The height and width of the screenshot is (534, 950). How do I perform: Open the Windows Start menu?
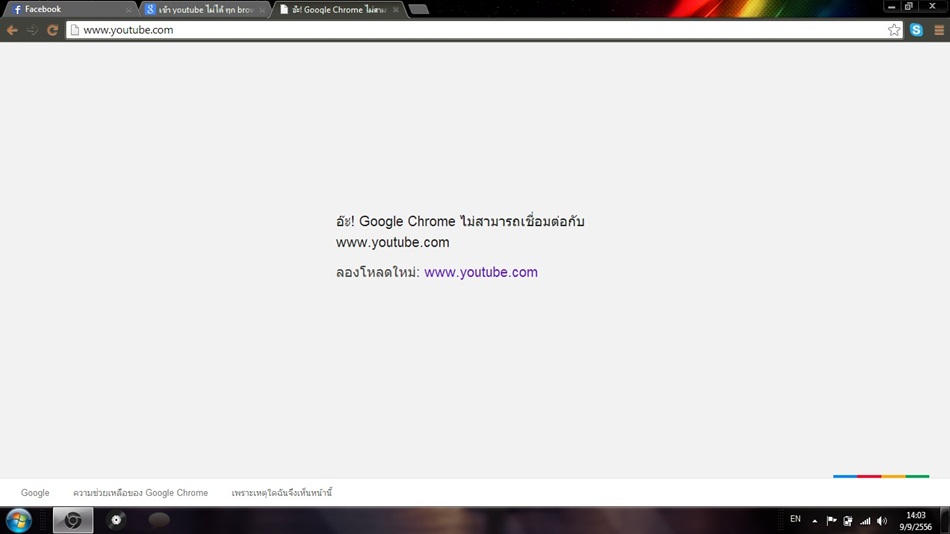coord(19,521)
